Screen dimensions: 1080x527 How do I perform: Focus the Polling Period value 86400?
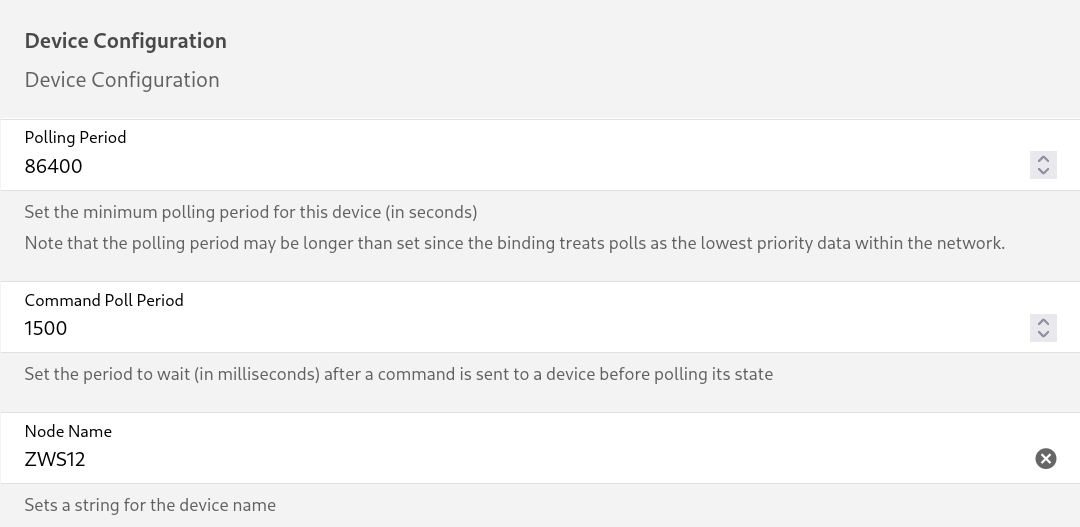click(523, 166)
